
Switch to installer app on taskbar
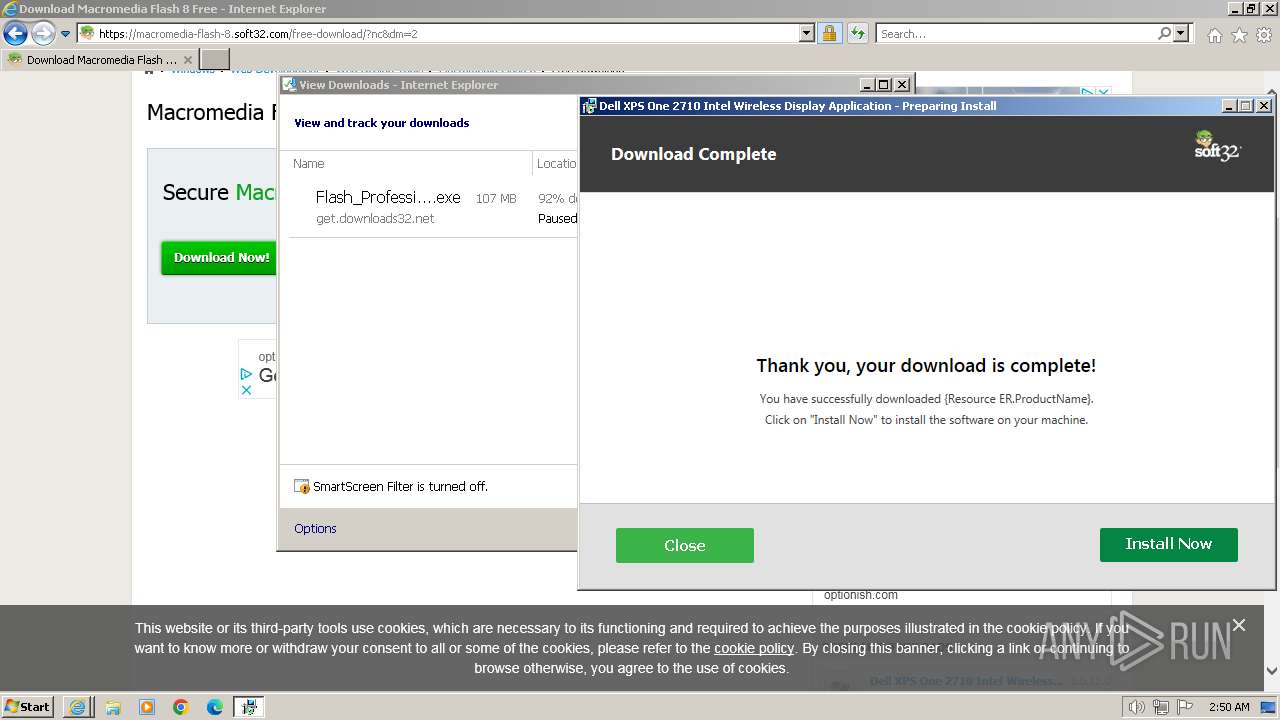coord(249,707)
